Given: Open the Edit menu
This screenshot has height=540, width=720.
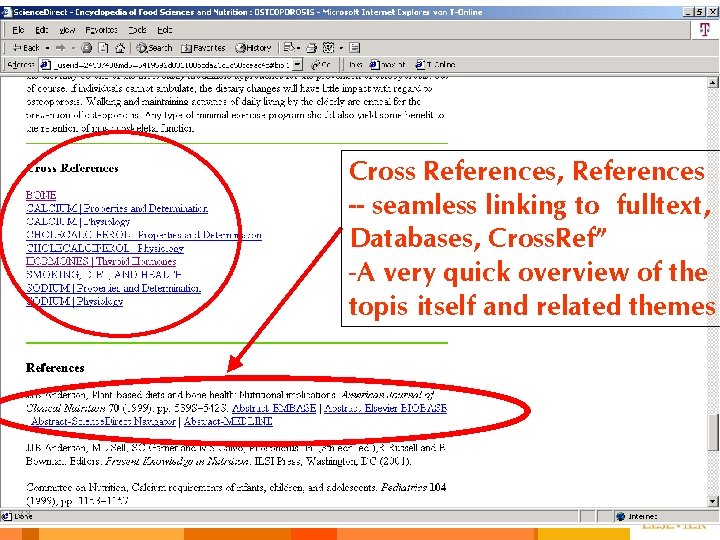Looking at the screenshot, I should [x=41, y=30].
